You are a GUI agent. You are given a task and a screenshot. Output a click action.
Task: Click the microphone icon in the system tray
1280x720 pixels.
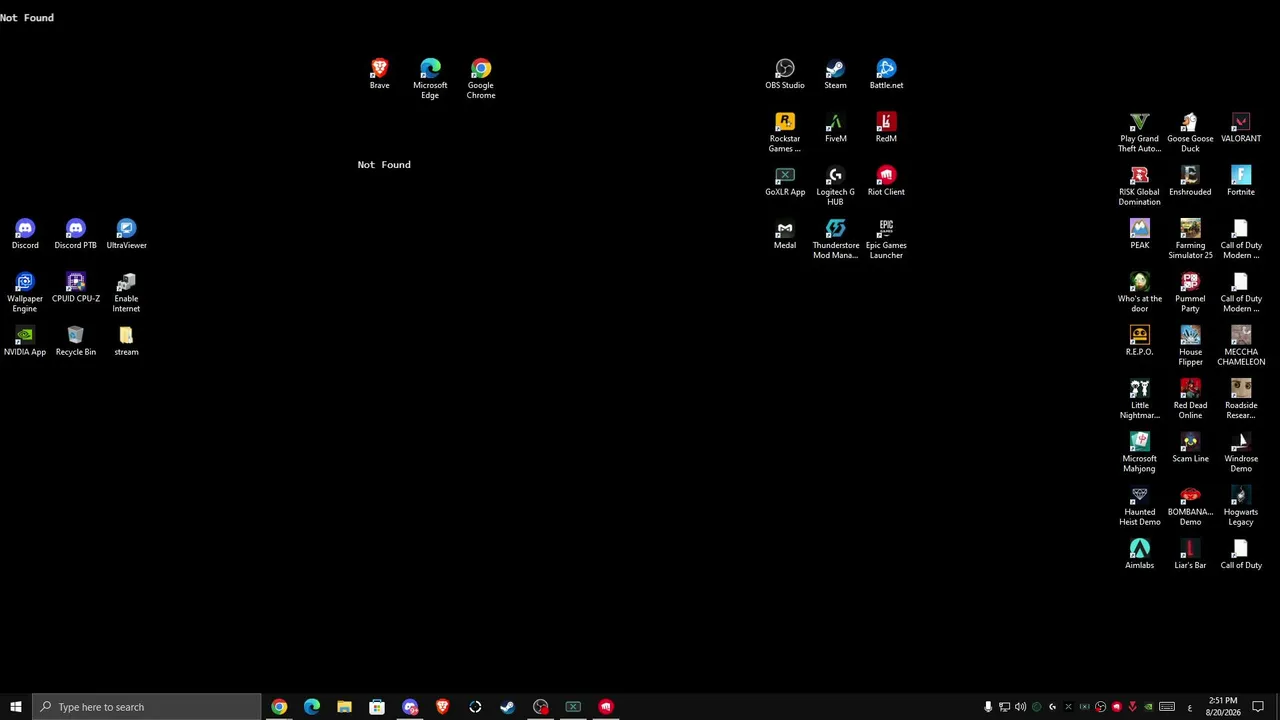click(x=988, y=707)
